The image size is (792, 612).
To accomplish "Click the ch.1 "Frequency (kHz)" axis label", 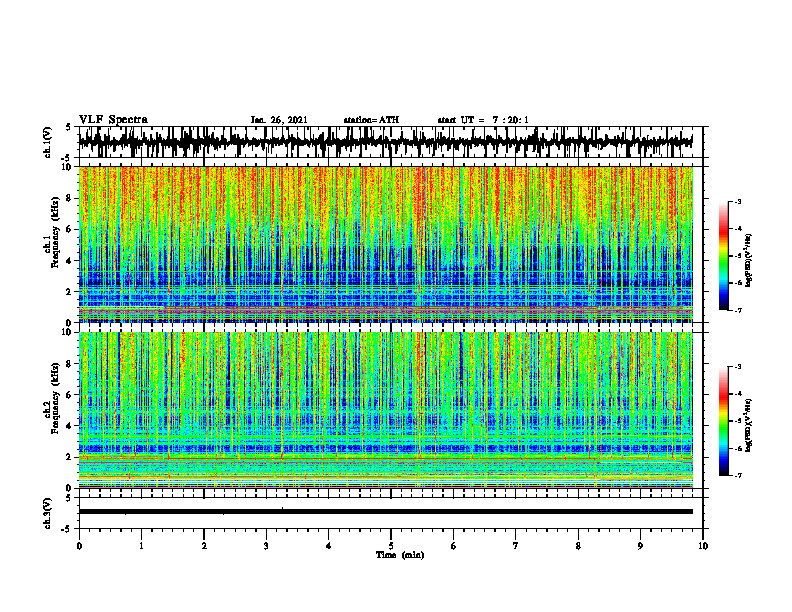I will click(x=55, y=230).
